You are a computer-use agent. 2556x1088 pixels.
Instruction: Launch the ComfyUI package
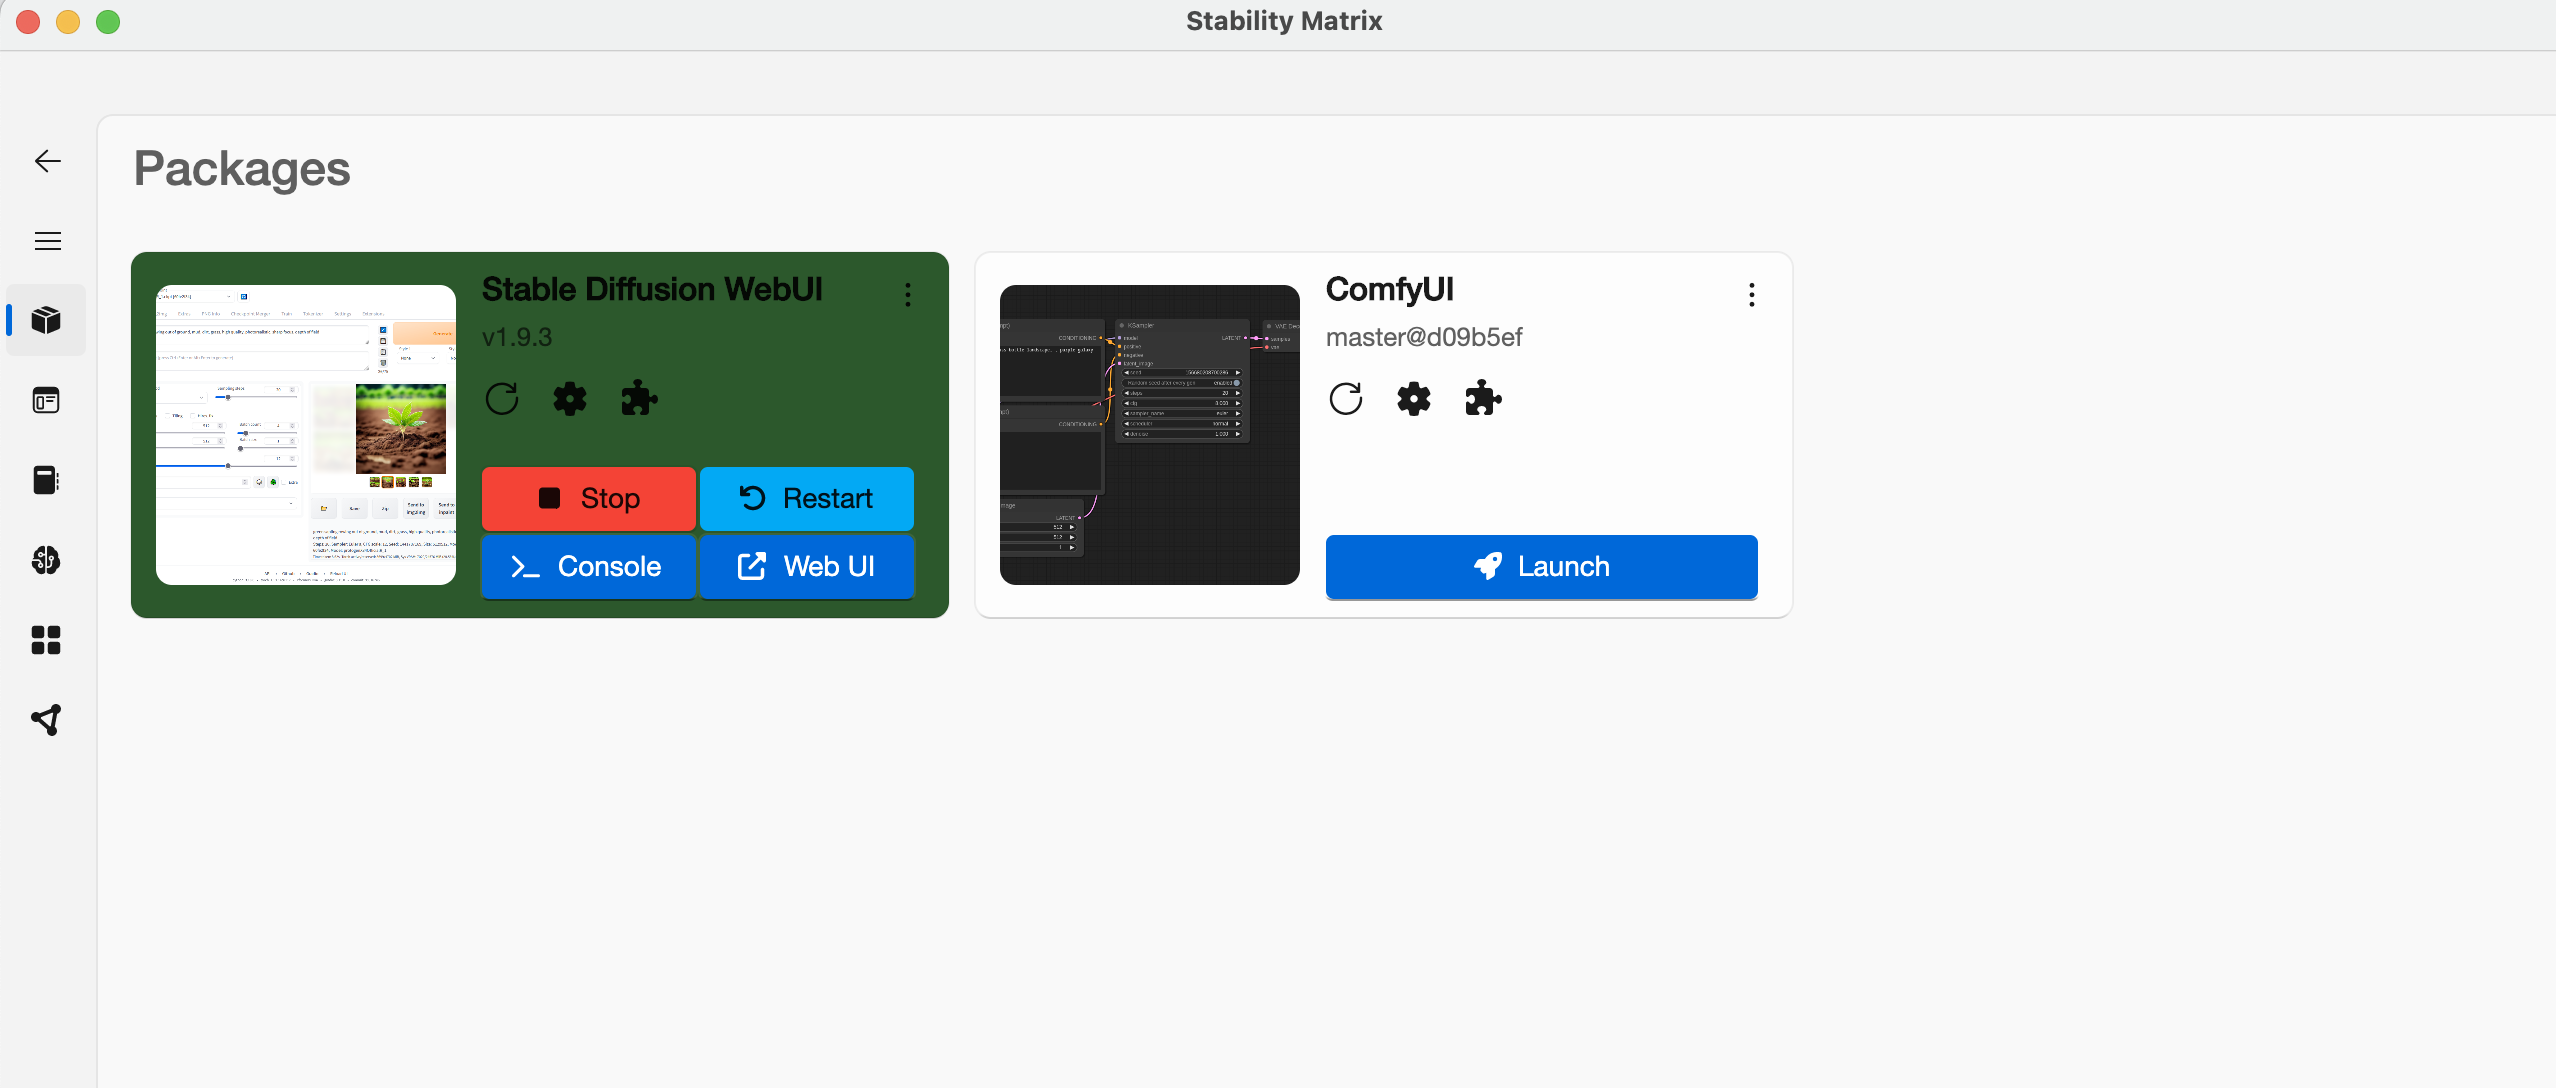coord(1541,566)
